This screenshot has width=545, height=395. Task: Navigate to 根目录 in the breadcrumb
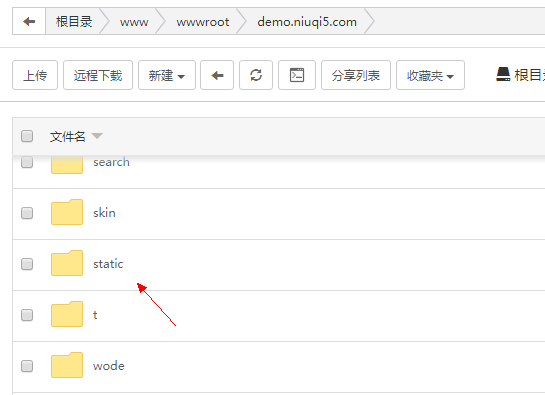coord(74,22)
